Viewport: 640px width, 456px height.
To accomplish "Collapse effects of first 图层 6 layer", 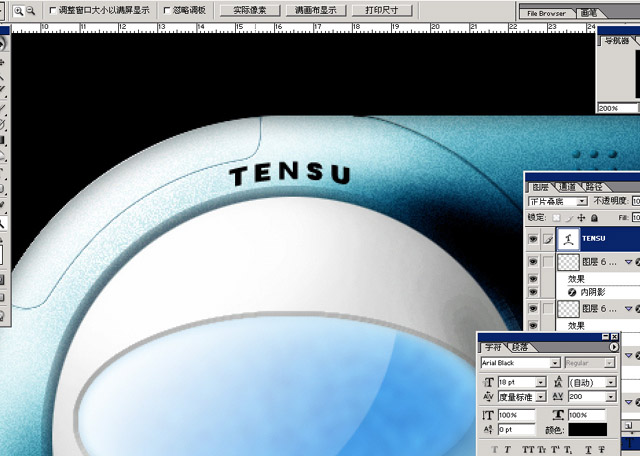I will point(629,262).
